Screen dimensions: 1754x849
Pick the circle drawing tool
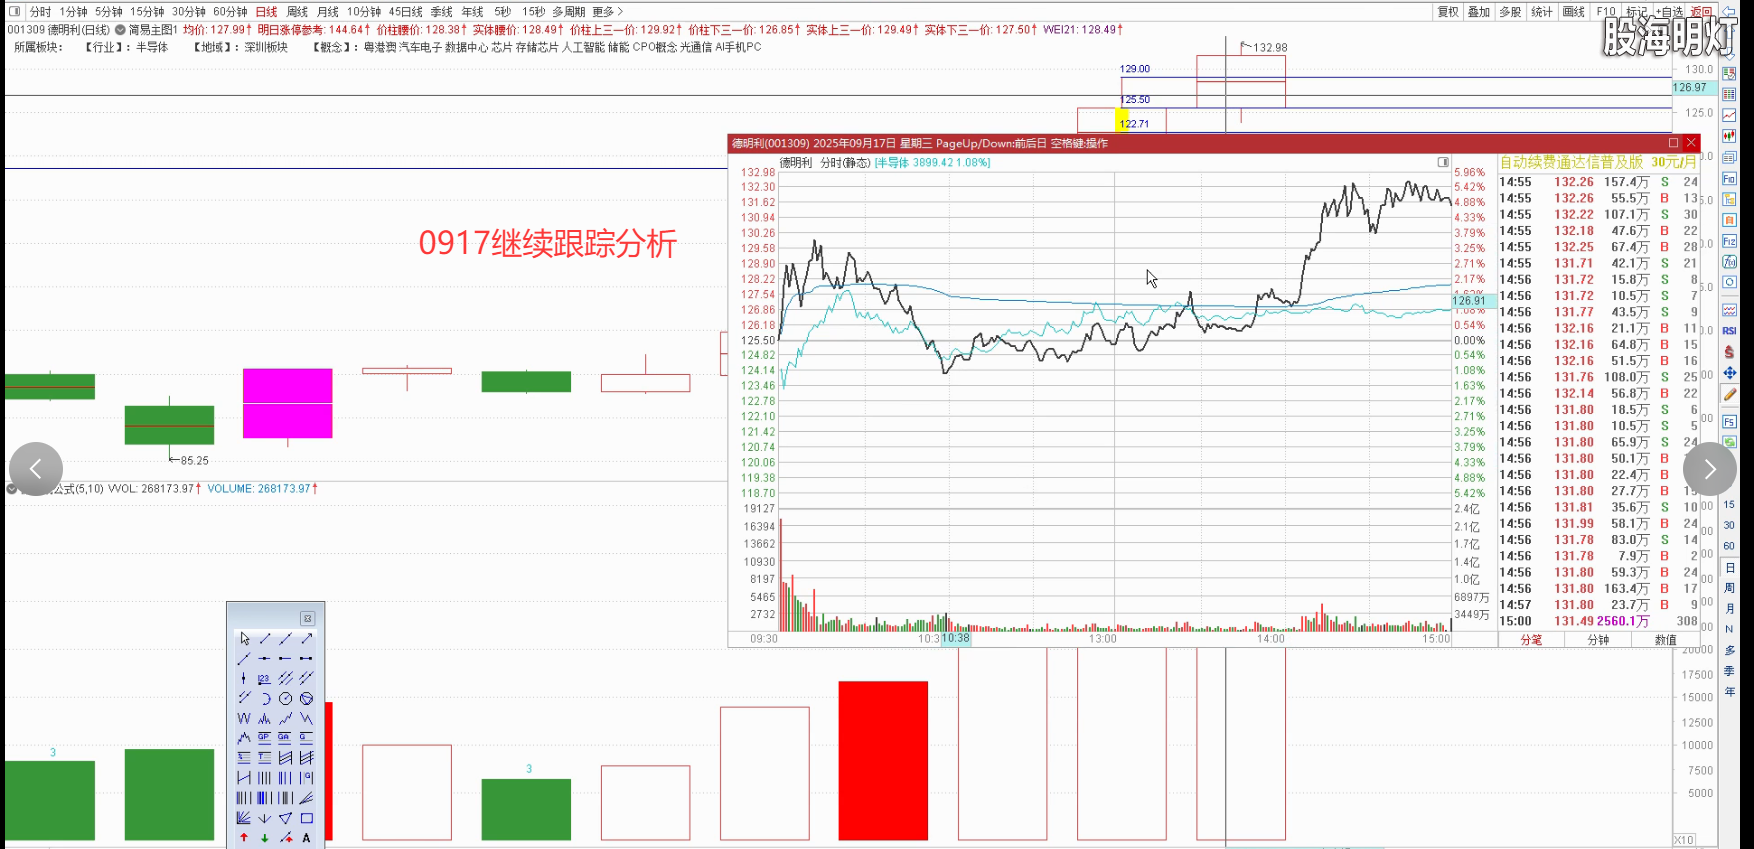pyautogui.click(x=286, y=698)
